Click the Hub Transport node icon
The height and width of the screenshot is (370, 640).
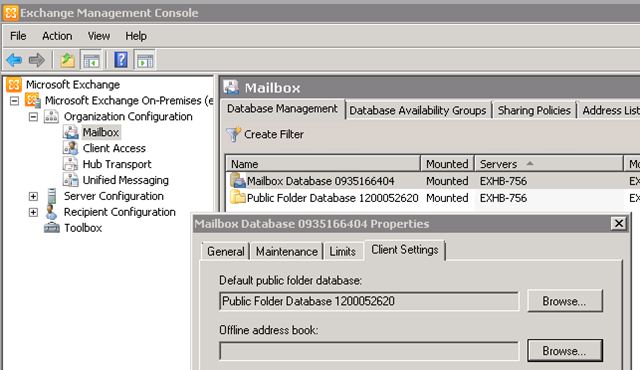point(71,164)
